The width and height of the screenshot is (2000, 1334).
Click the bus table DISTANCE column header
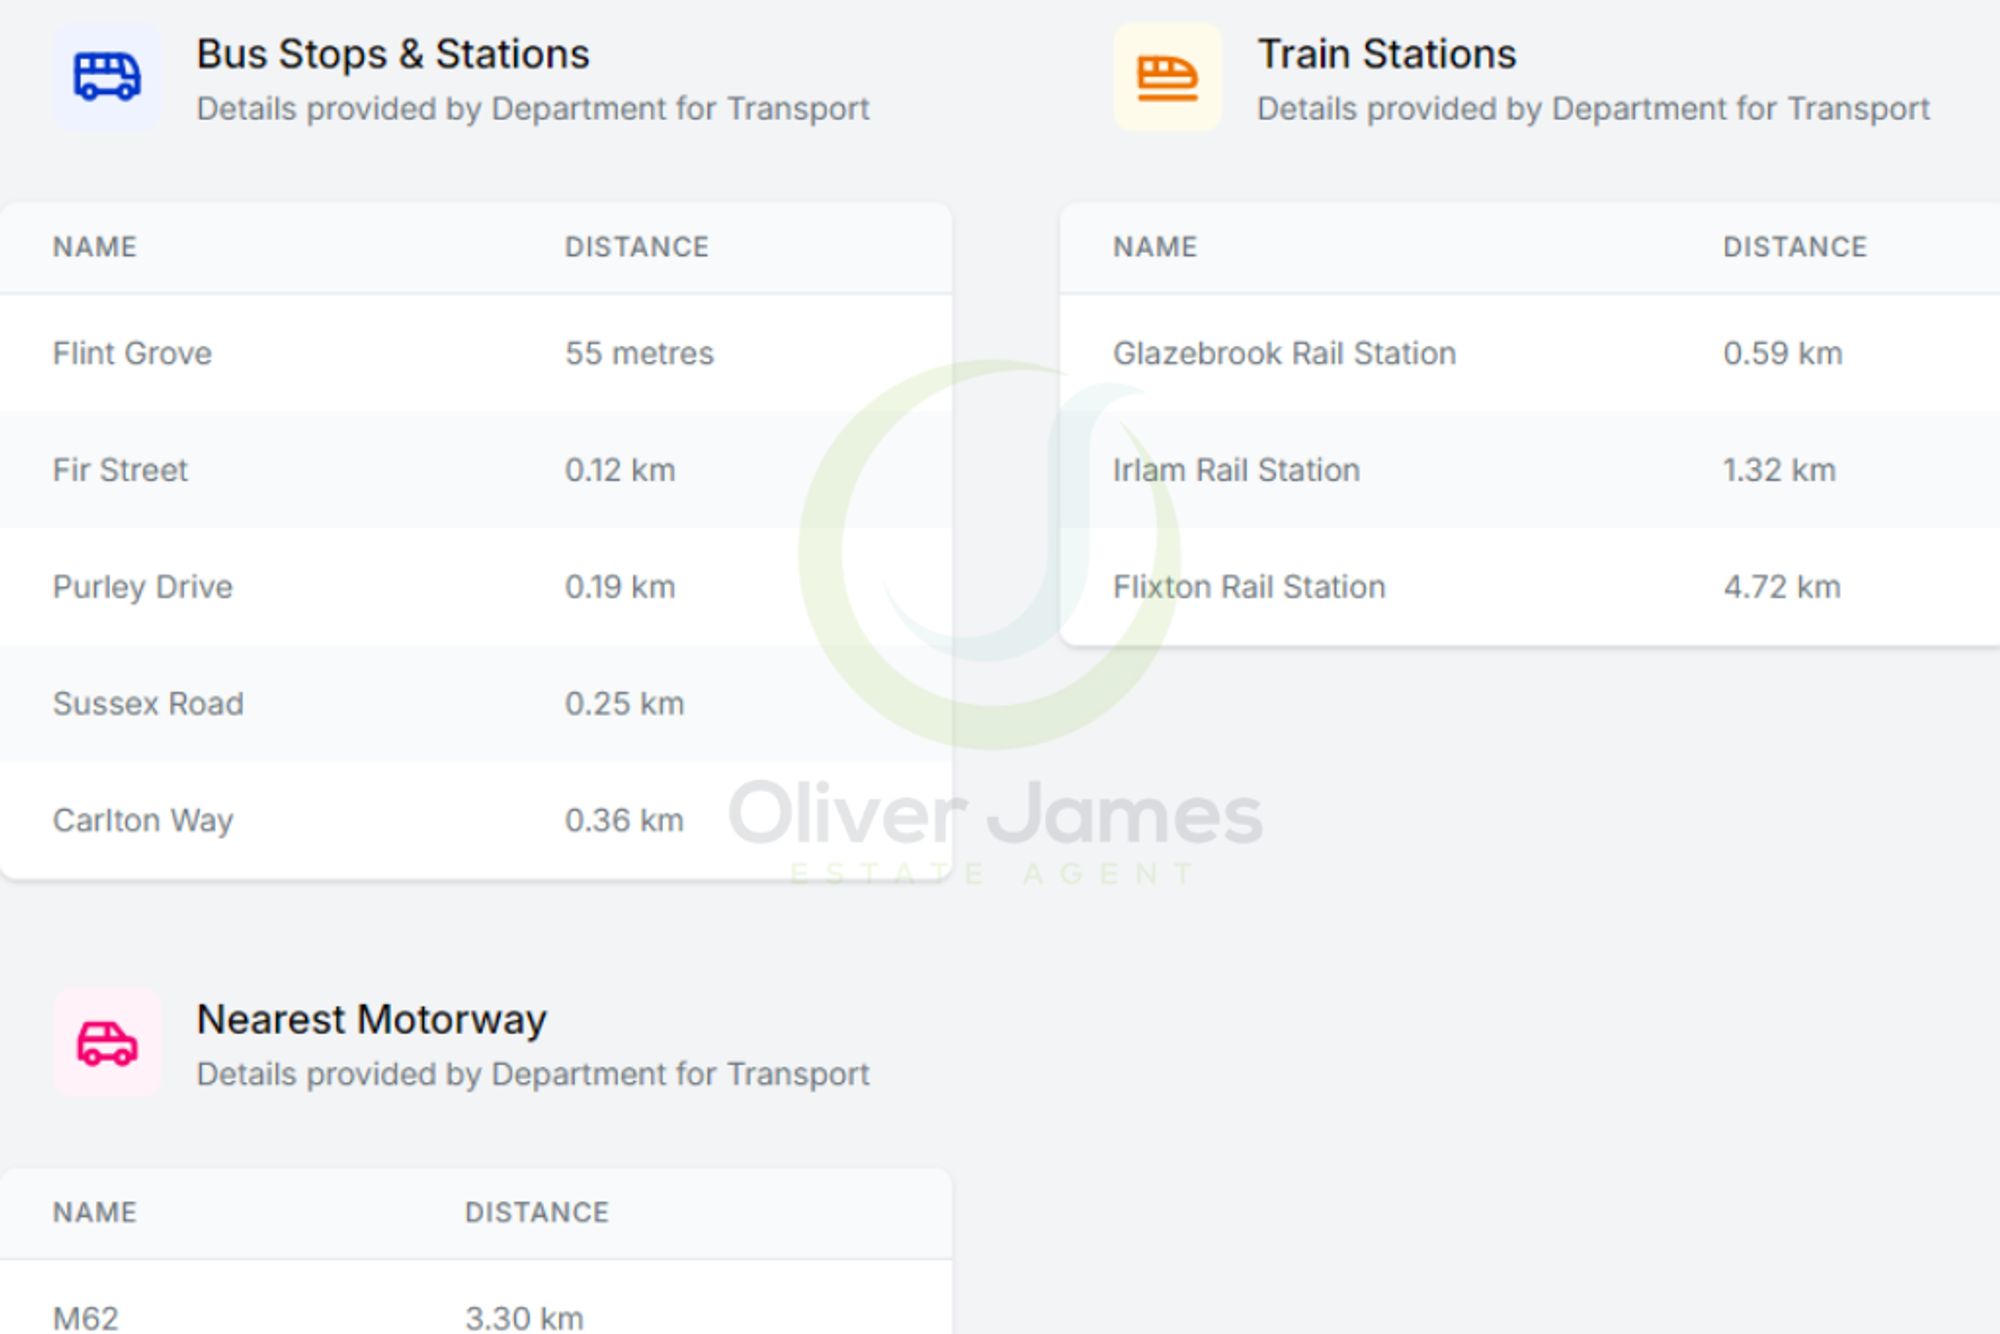tap(636, 247)
